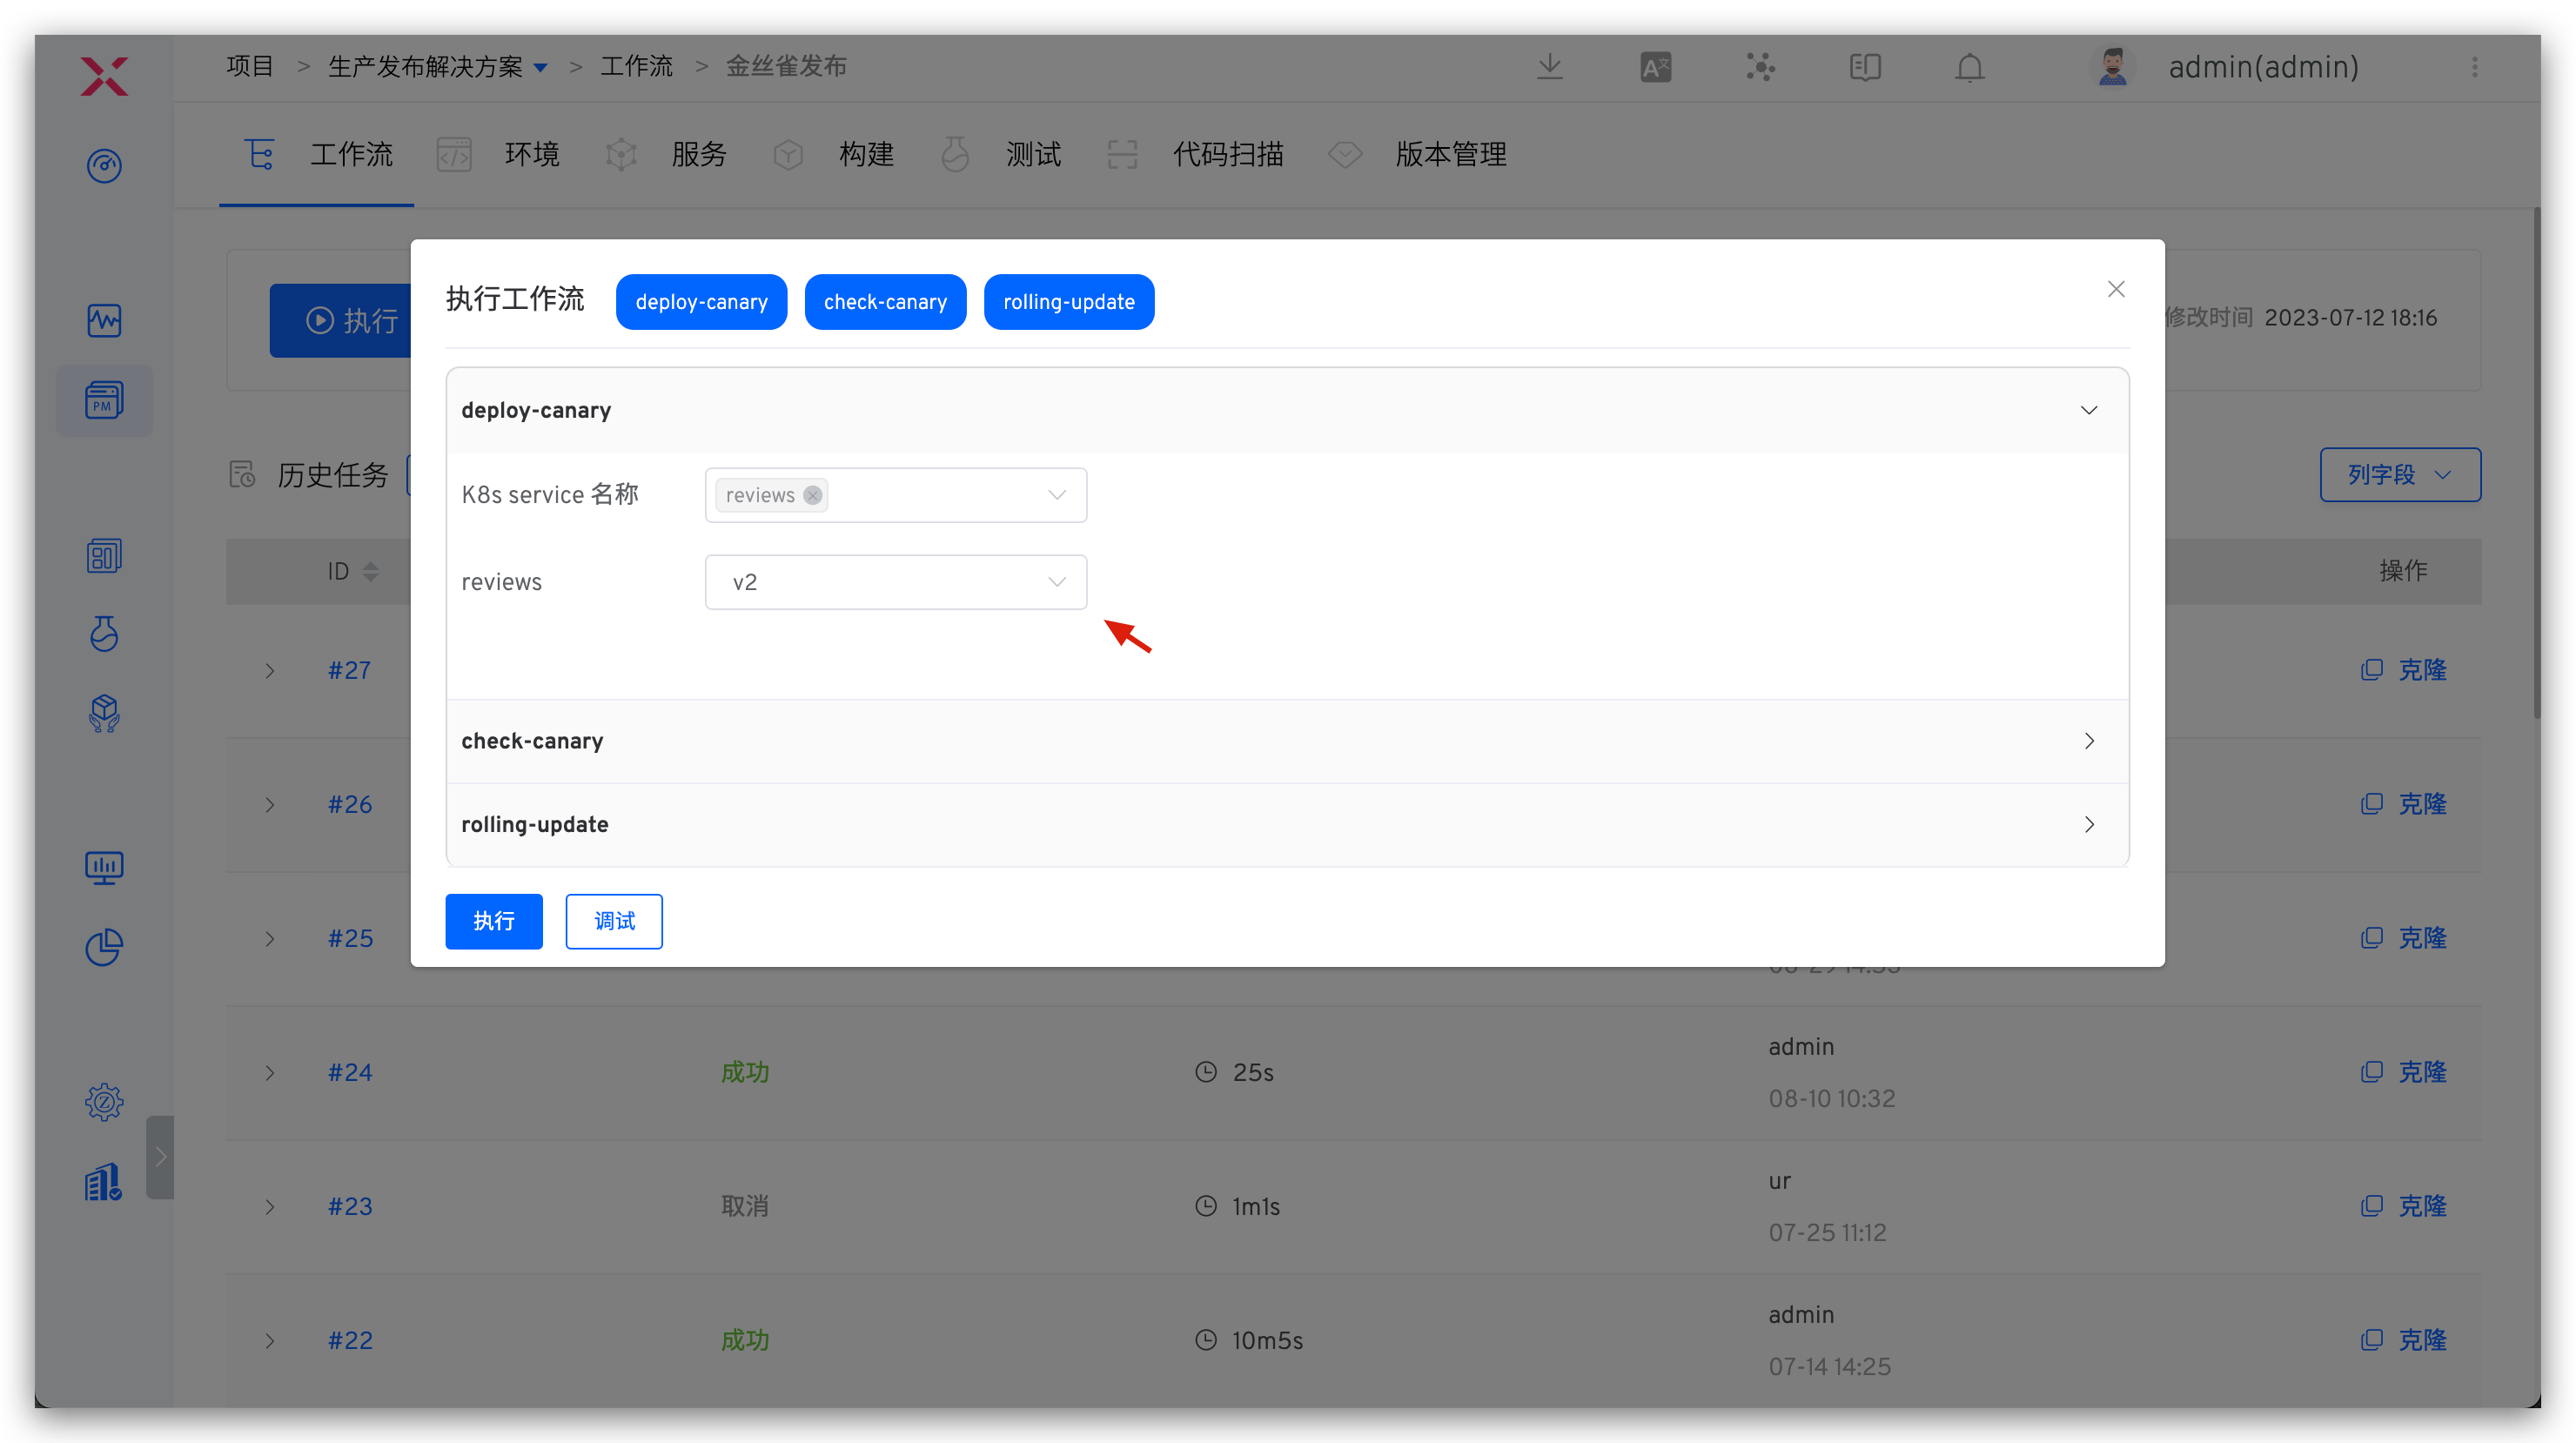2576x1443 pixels.
Task: Switch to the 版本管理 tab
Action: point(1450,154)
